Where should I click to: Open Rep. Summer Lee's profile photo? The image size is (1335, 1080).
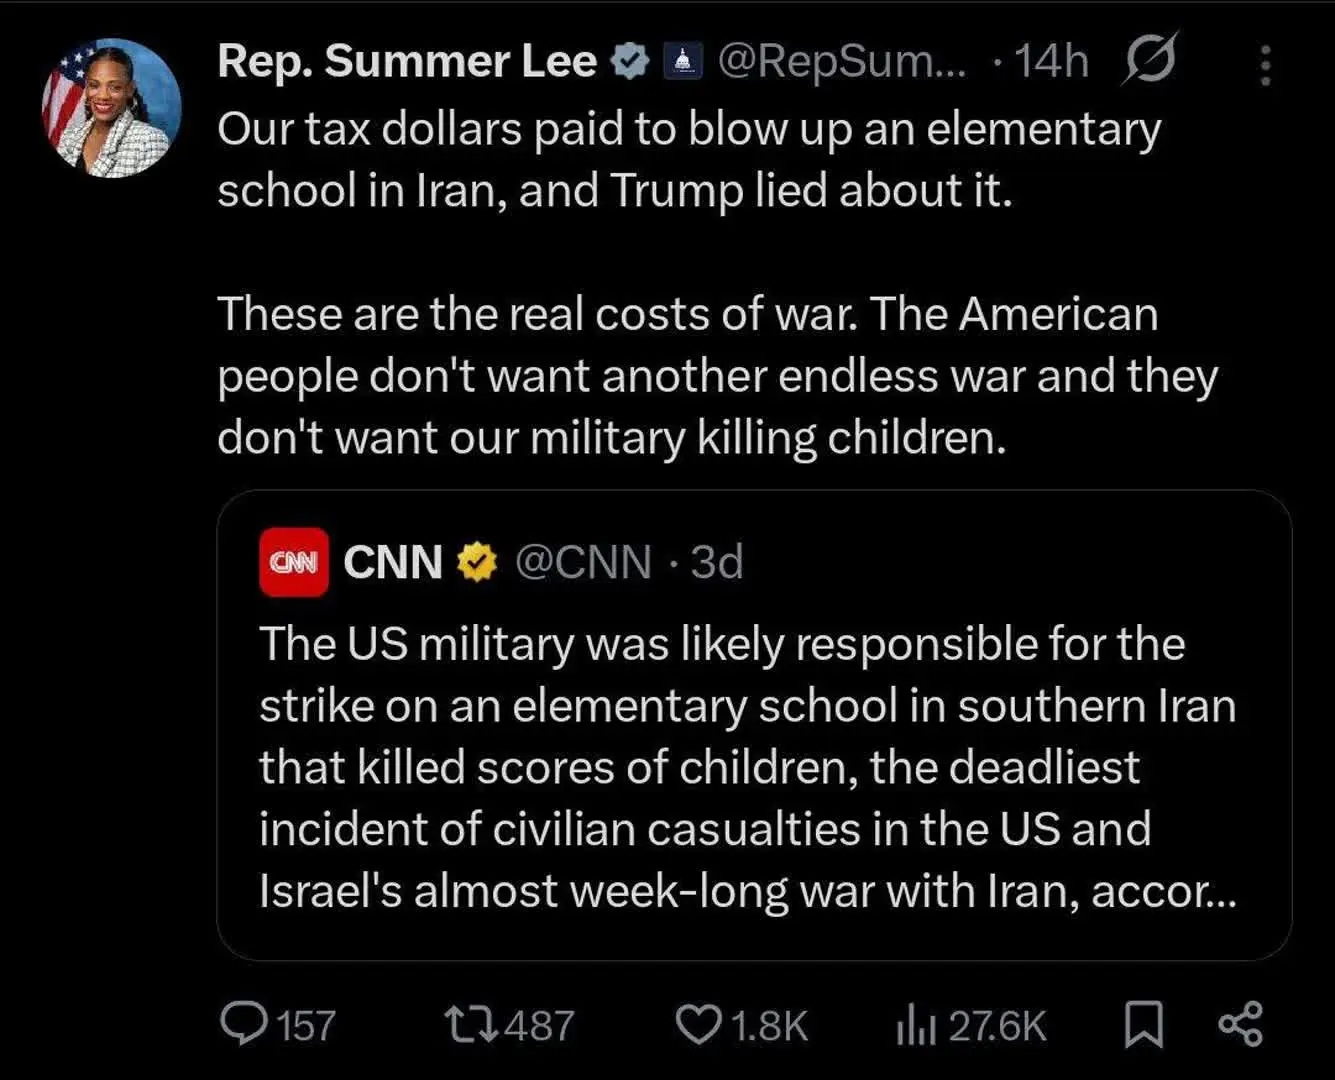pyautogui.click(x=111, y=108)
